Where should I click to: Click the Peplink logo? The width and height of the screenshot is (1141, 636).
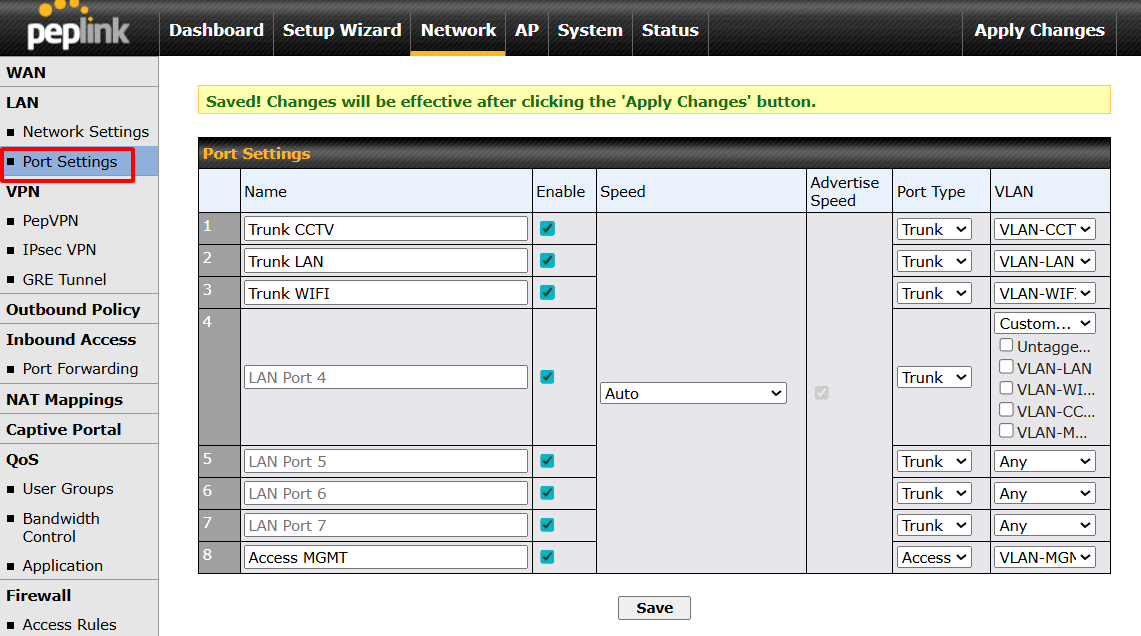click(78, 28)
